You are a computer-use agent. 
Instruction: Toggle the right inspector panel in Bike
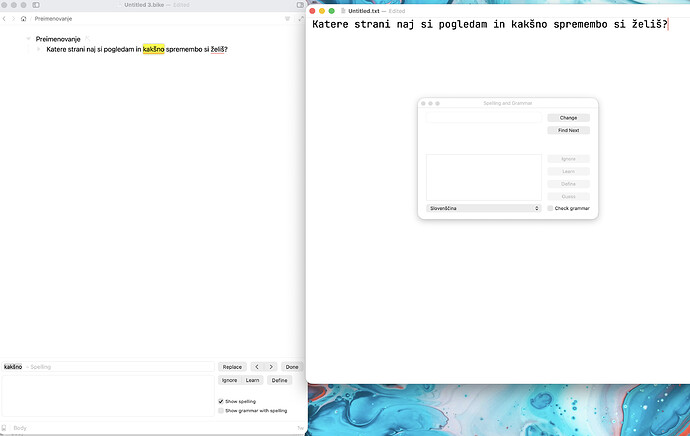pos(300,5)
